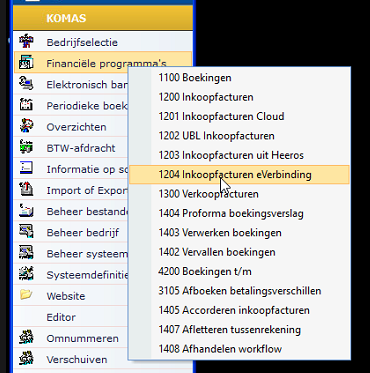The height and width of the screenshot is (373, 370).
Task: Click the Beheer bedrijf icon
Action: pyautogui.click(x=26, y=232)
